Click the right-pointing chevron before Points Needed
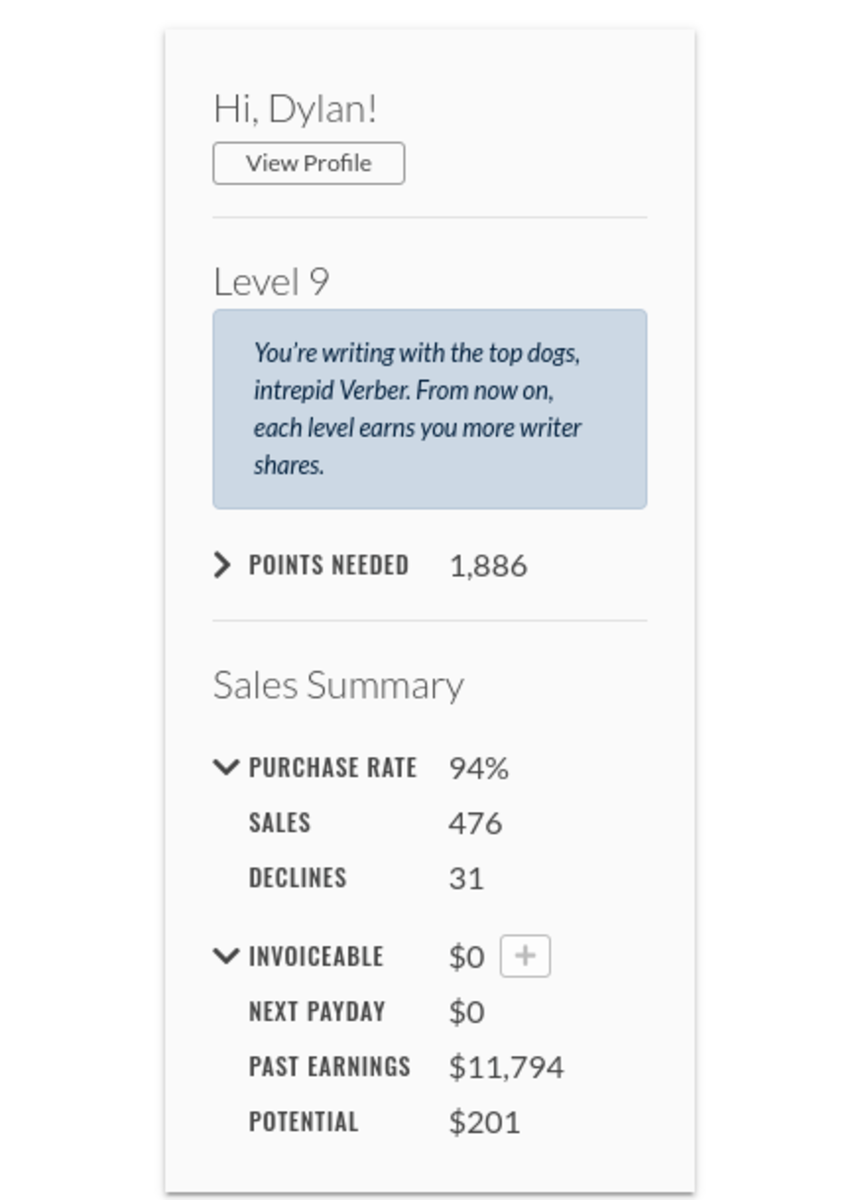This screenshot has height=1200, width=858. tap(223, 564)
